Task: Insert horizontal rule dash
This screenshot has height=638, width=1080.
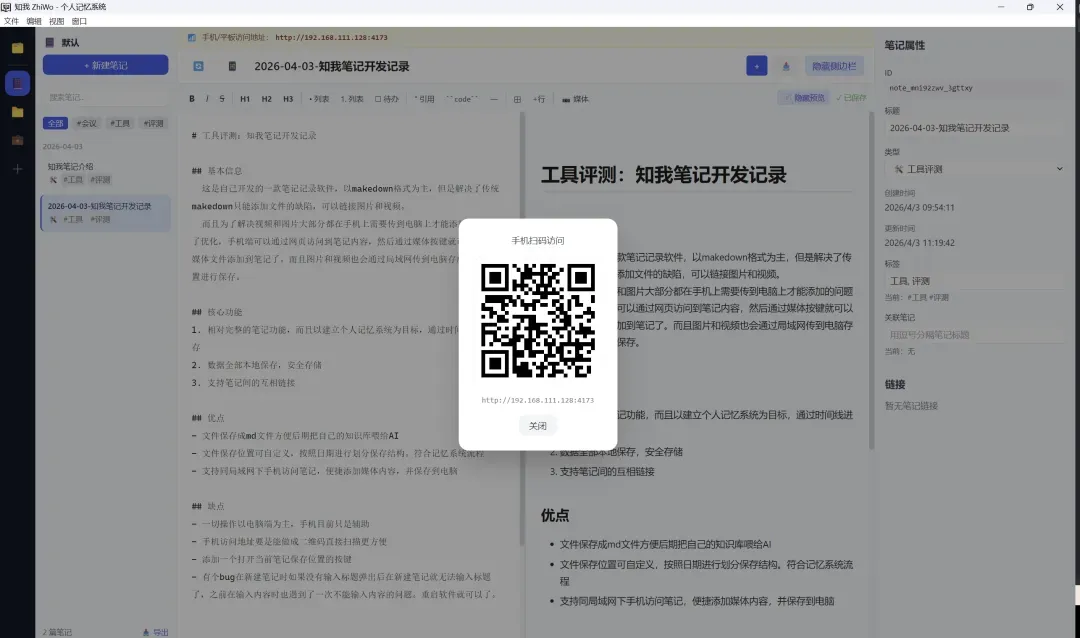Action: pos(494,99)
